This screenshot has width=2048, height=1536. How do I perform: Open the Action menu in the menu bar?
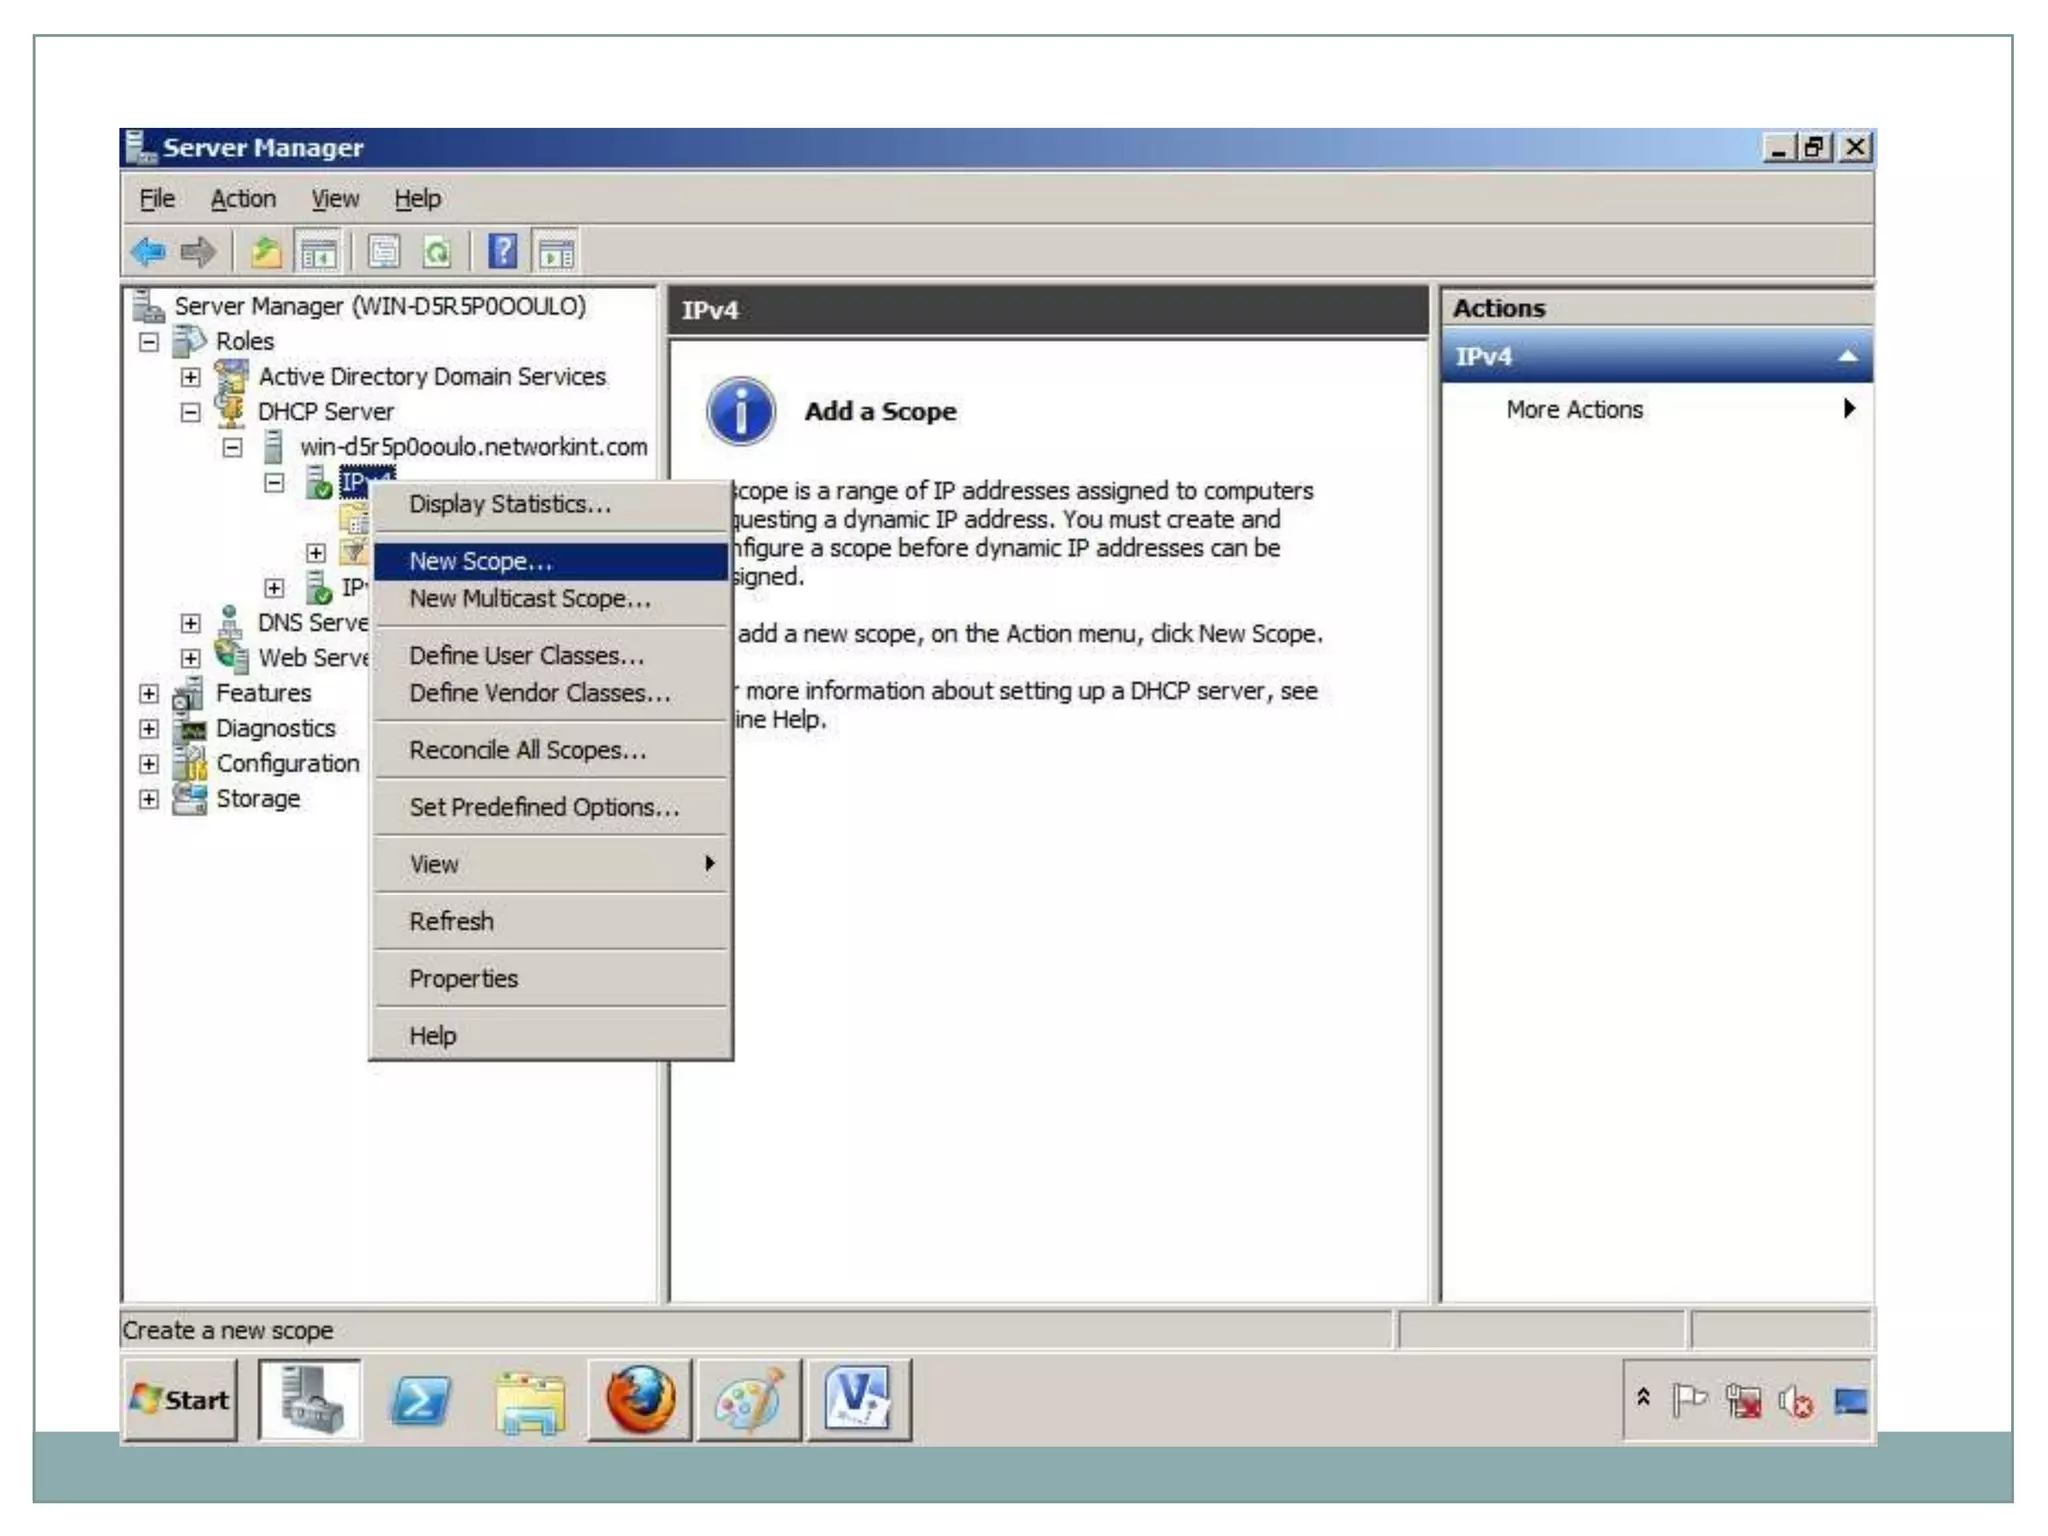(x=243, y=199)
